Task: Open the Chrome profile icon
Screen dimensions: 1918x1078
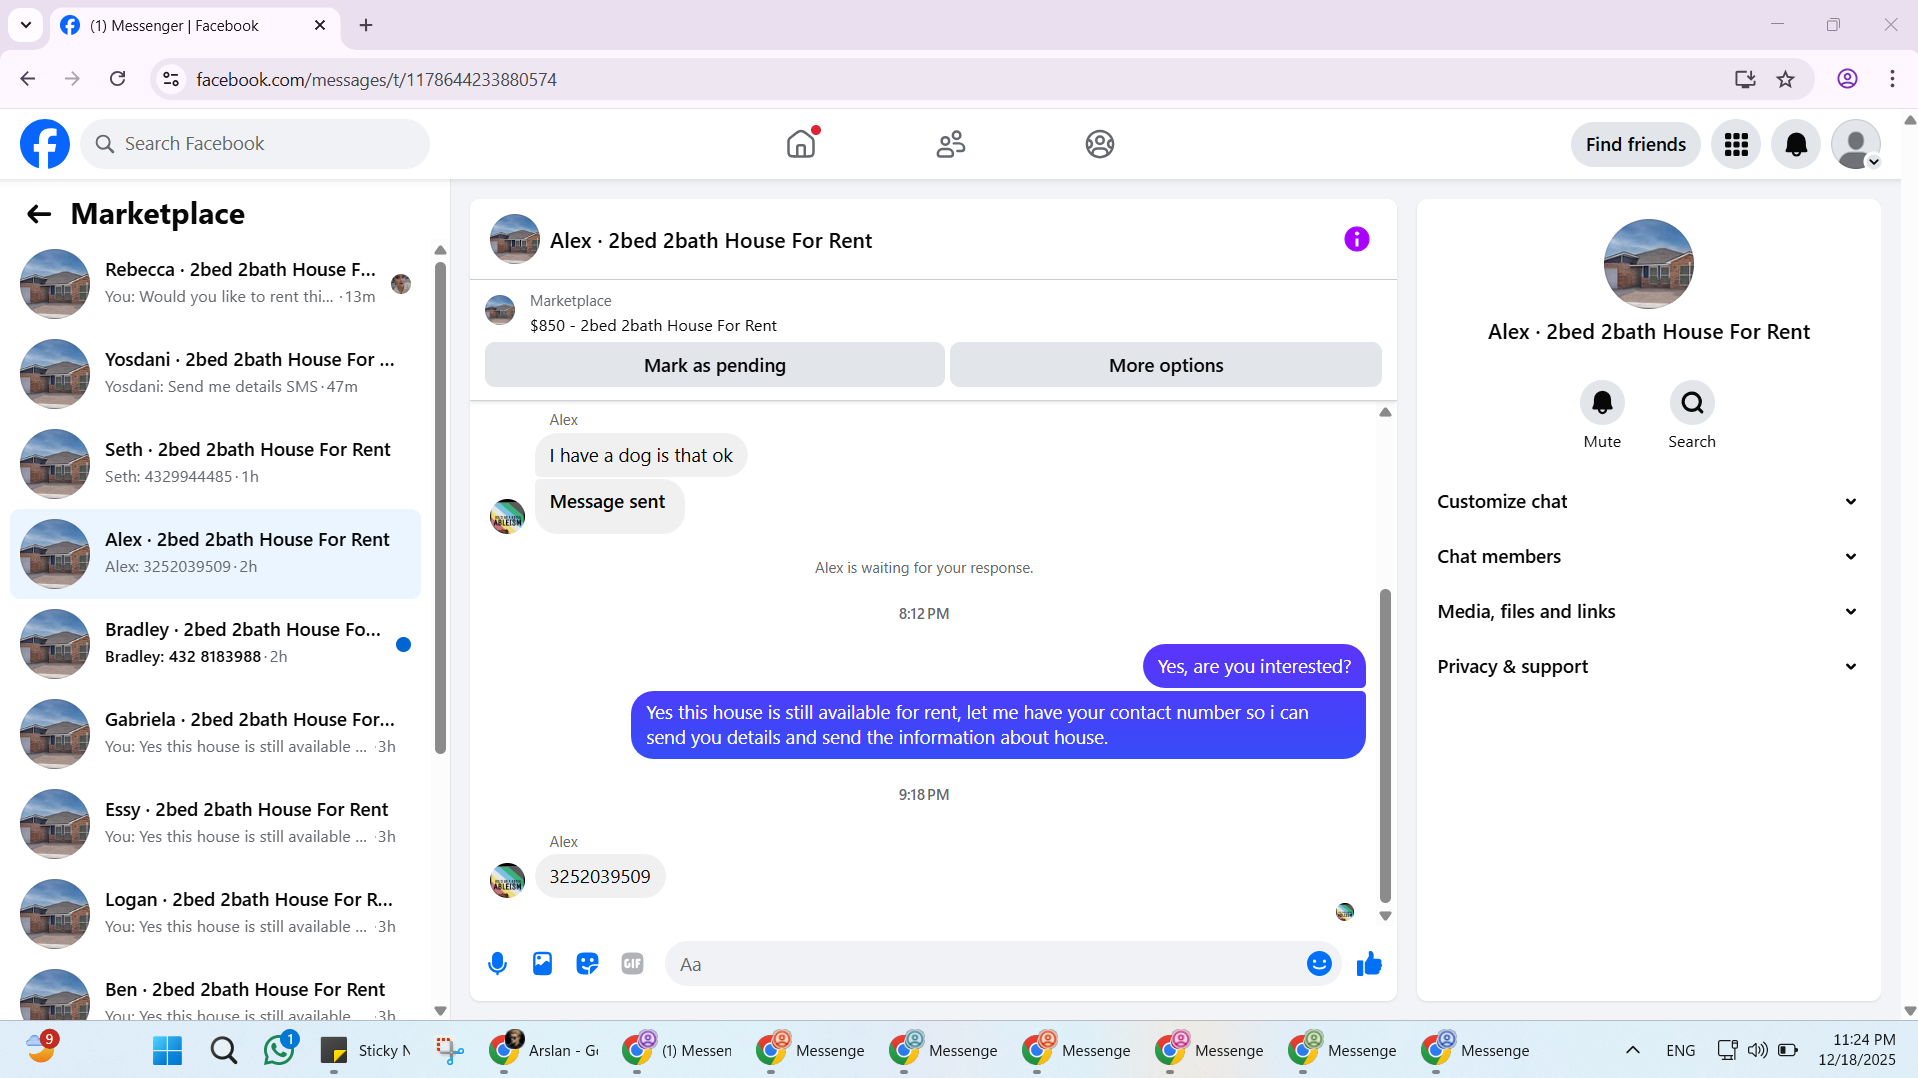Action: 1847,79
